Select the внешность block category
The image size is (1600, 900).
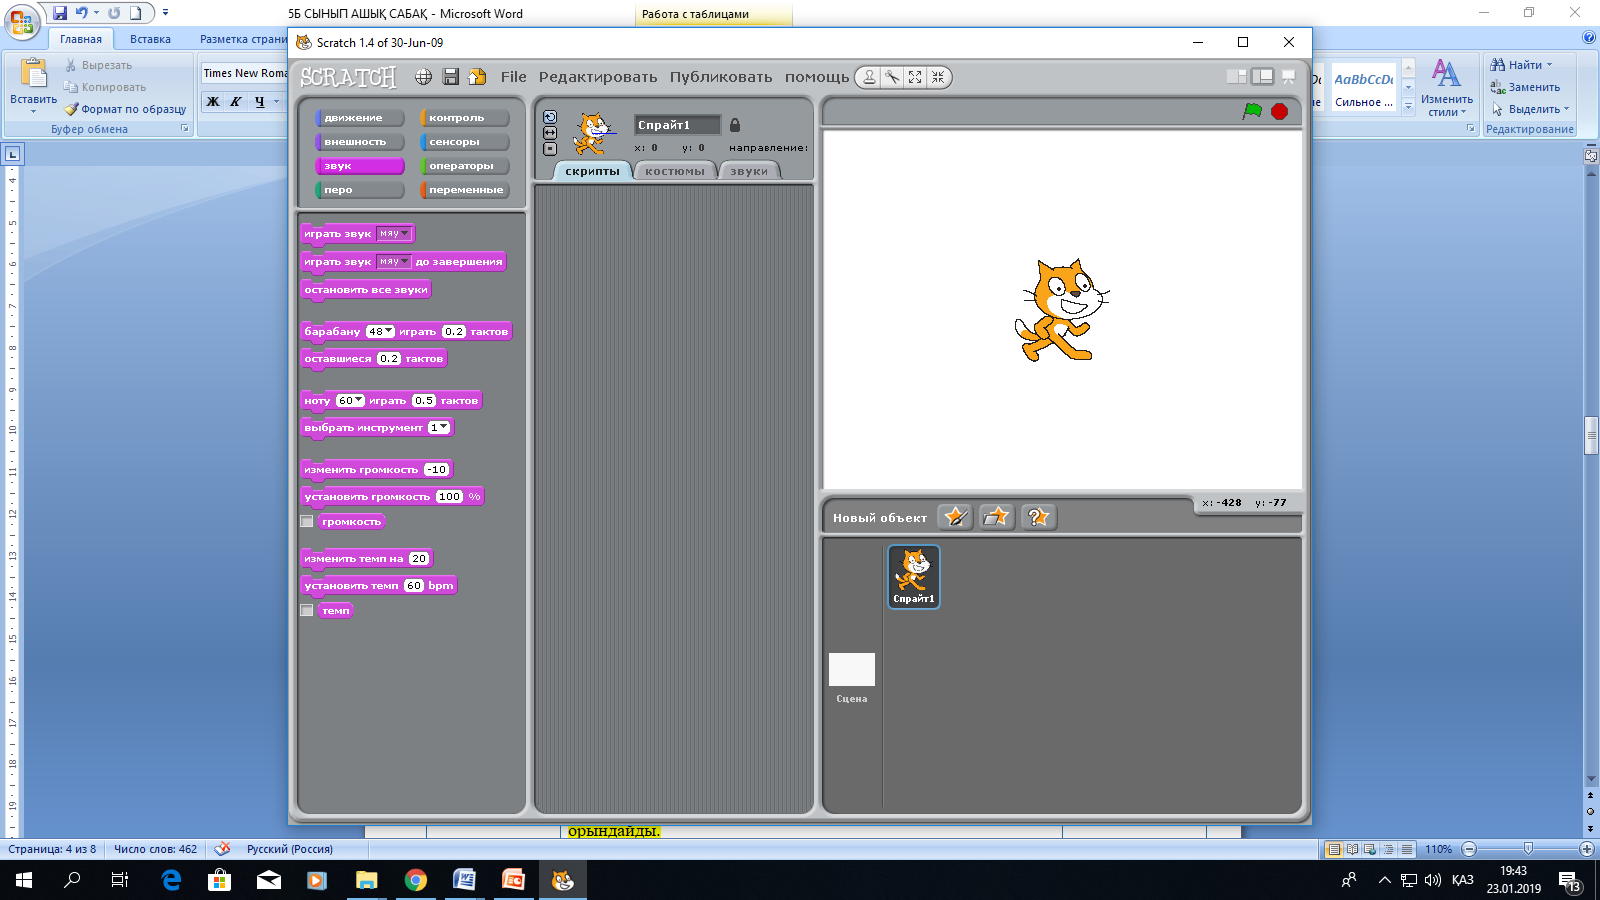pos(360,142)
